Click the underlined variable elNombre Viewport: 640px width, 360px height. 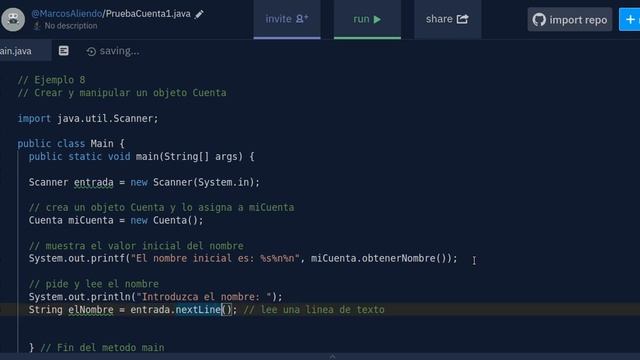click(x=91, y=310)
